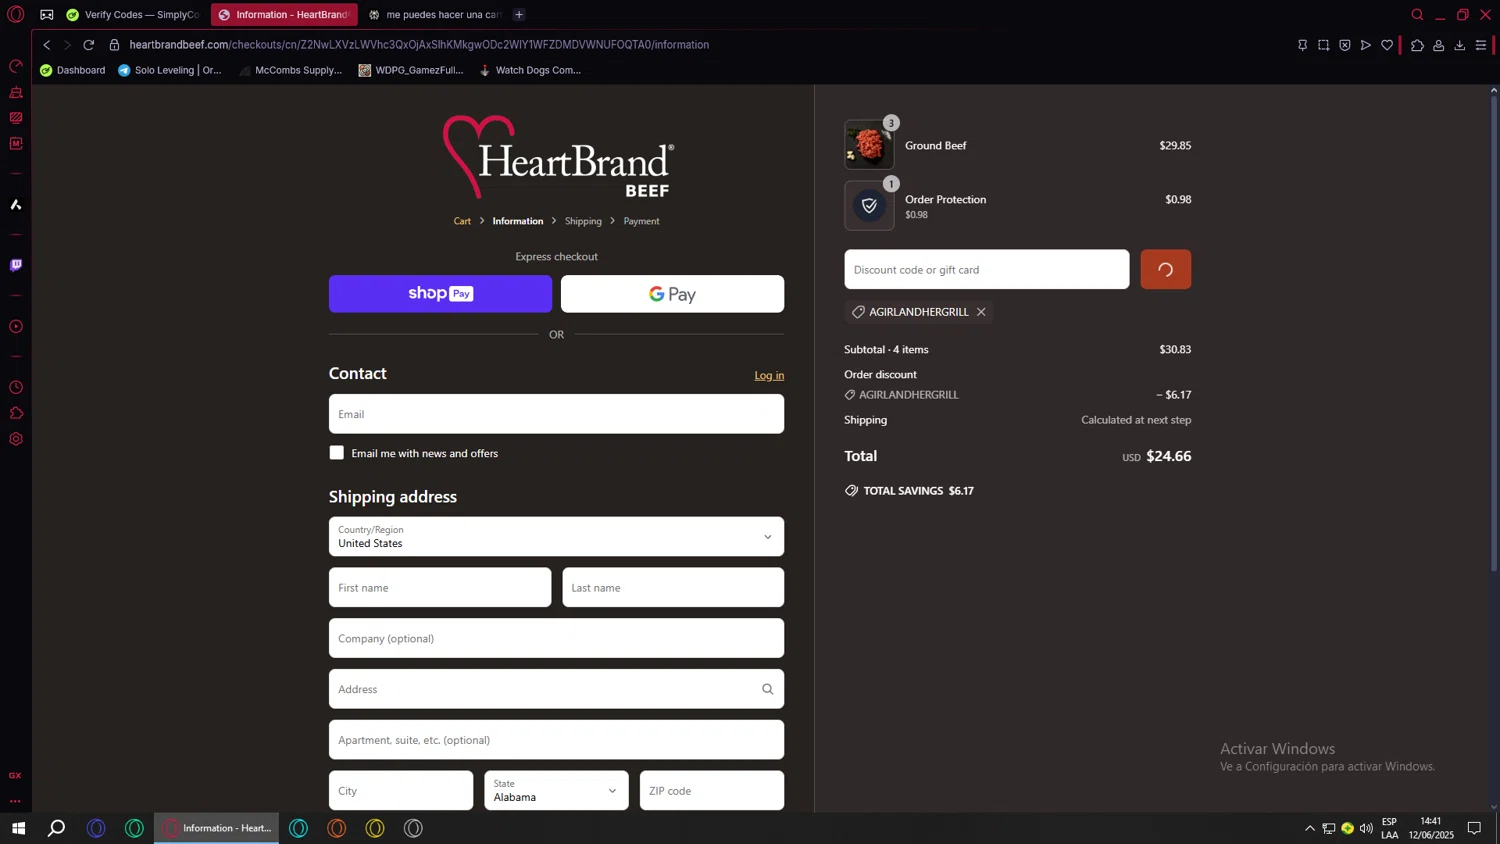Bookmark page with heart icon
Image resolution: width=1500 pixels, height=844 pixels.
click(x=1387, y=45)
